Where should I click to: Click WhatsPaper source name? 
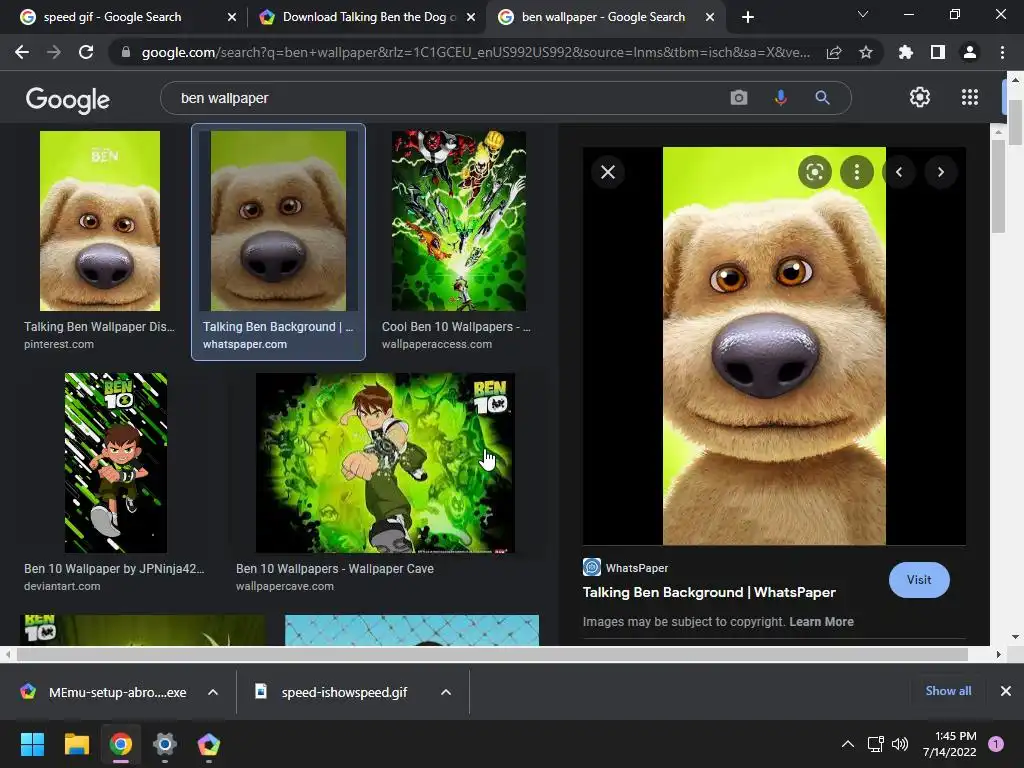tap(637, 568)
